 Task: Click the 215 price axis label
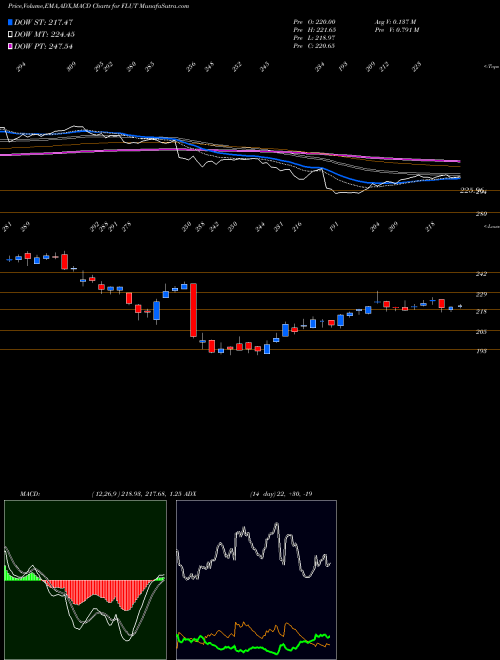pos(481,311)
